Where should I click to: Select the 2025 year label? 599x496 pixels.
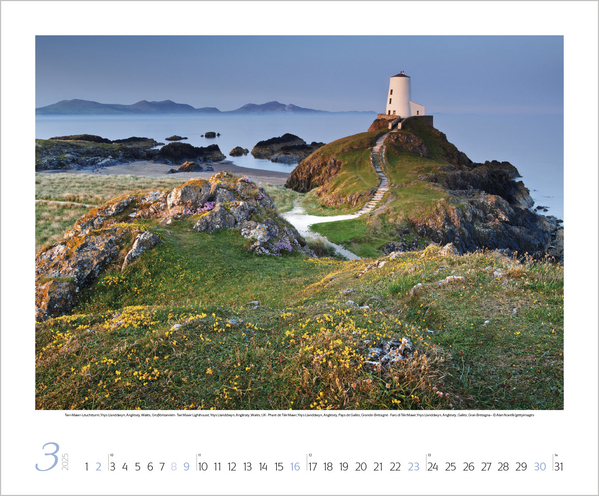tap(65, 462)
